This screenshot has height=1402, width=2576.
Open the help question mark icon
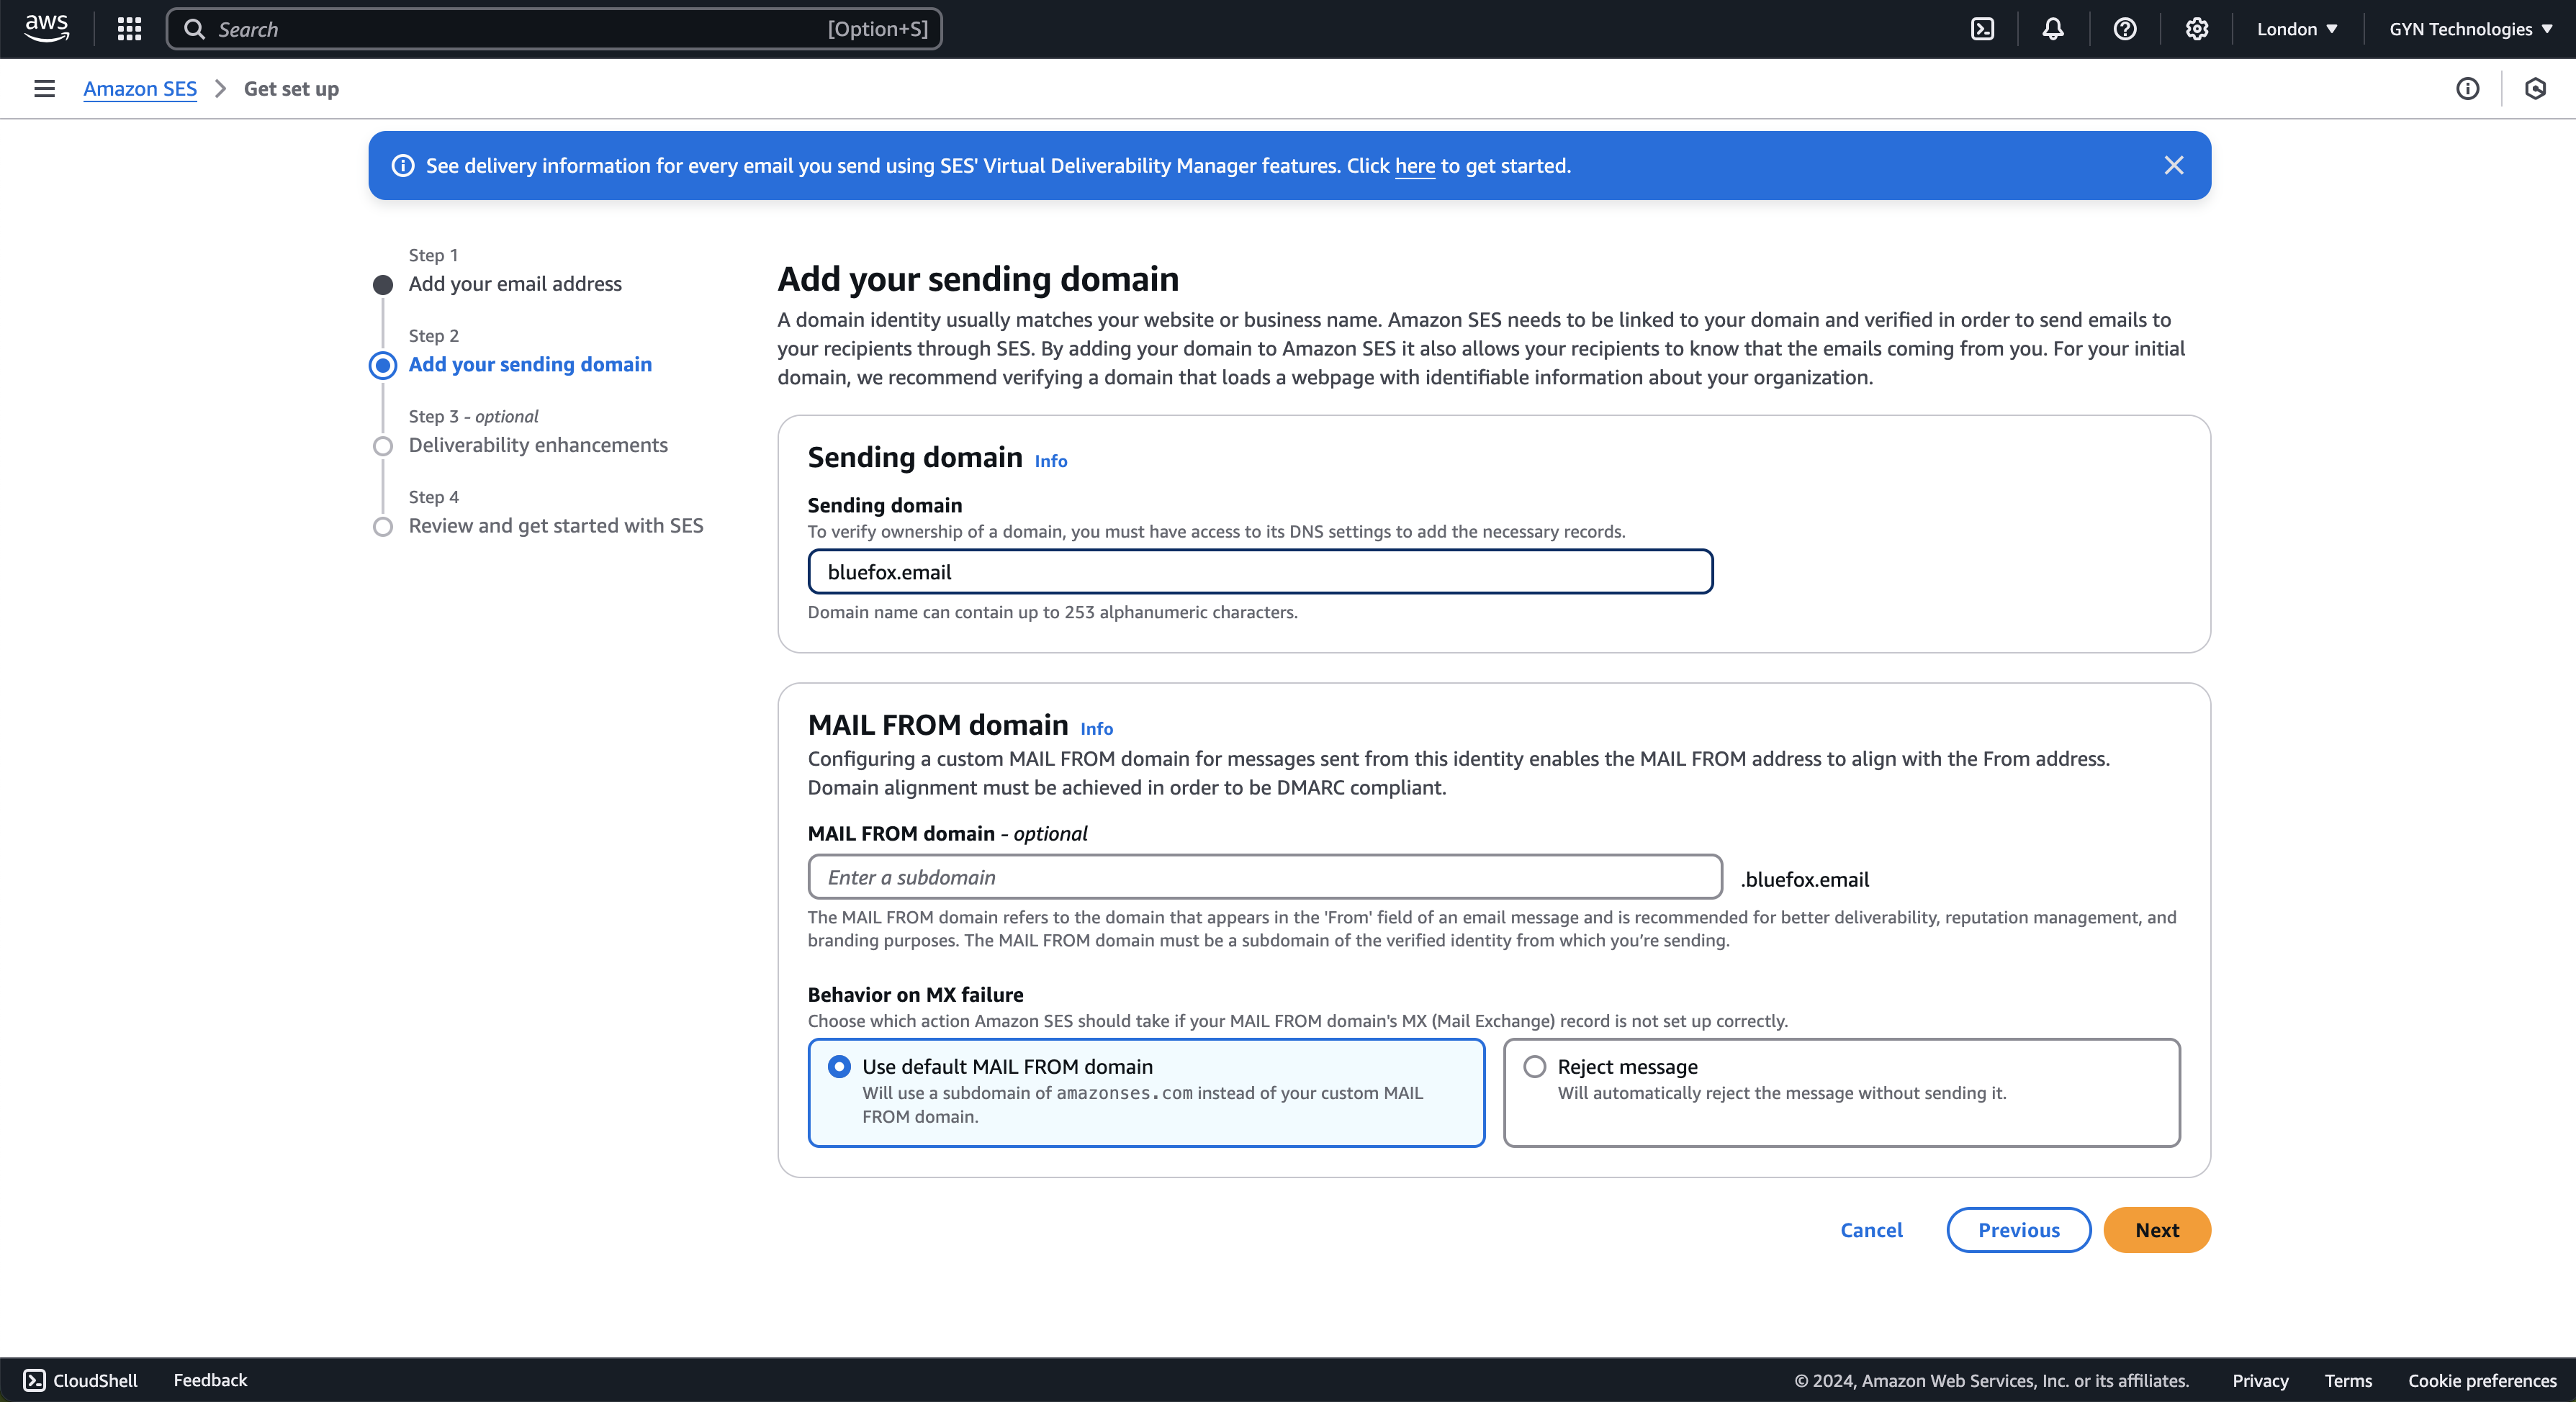pyautogui.click(x=2125, y=29)
